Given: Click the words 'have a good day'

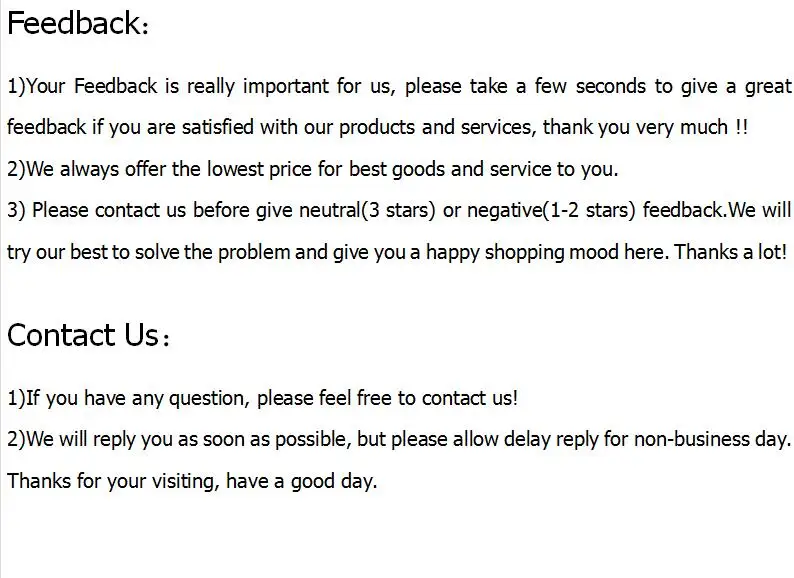Looking at the screenshot, I should [x=300, y=481].
